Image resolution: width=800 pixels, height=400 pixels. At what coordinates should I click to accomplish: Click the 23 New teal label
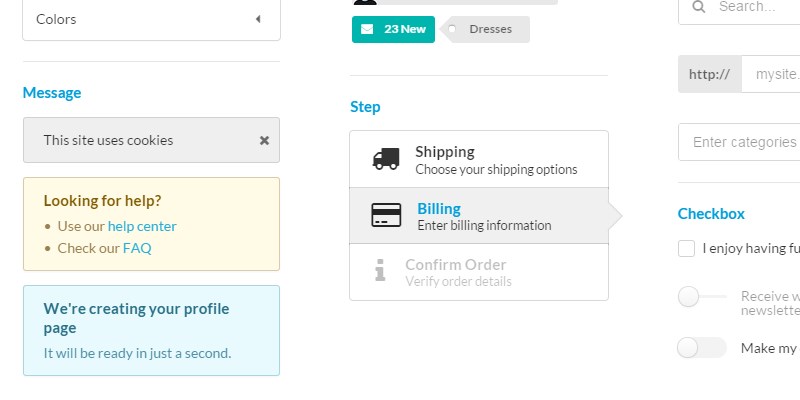pos(393,29)
